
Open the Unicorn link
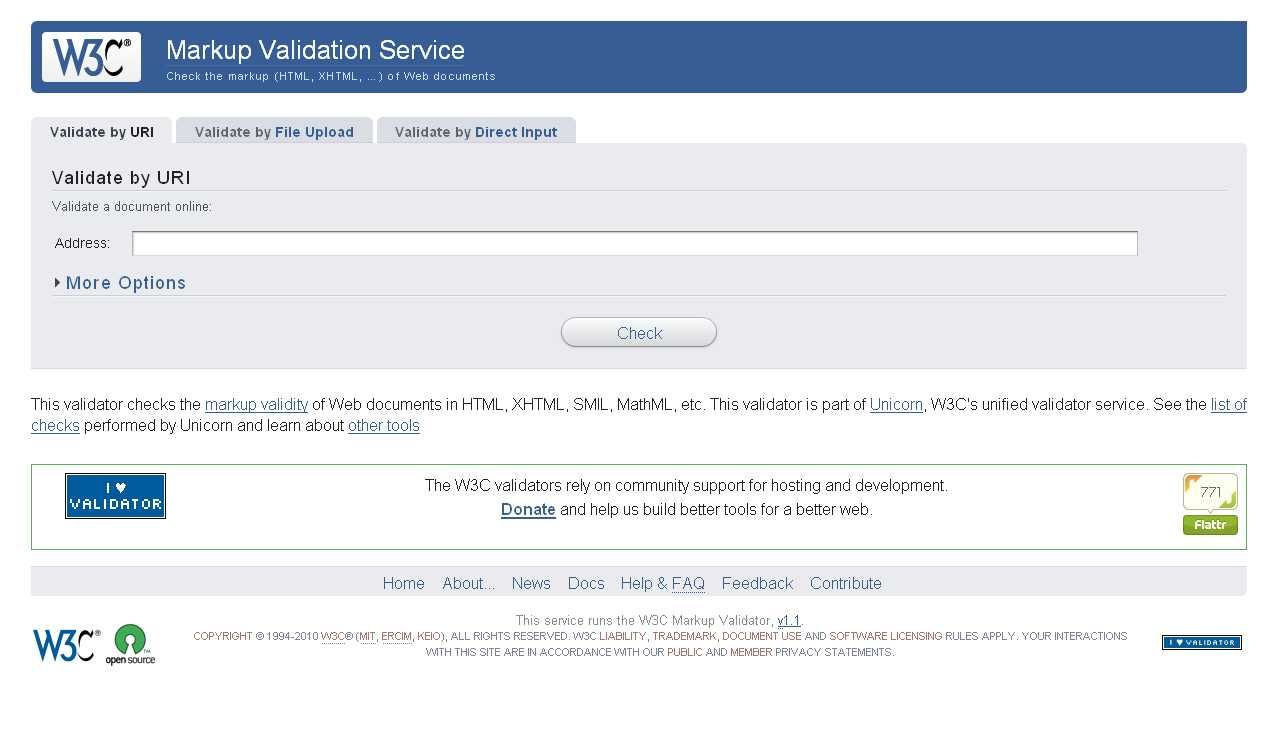[x=896, y=405]
